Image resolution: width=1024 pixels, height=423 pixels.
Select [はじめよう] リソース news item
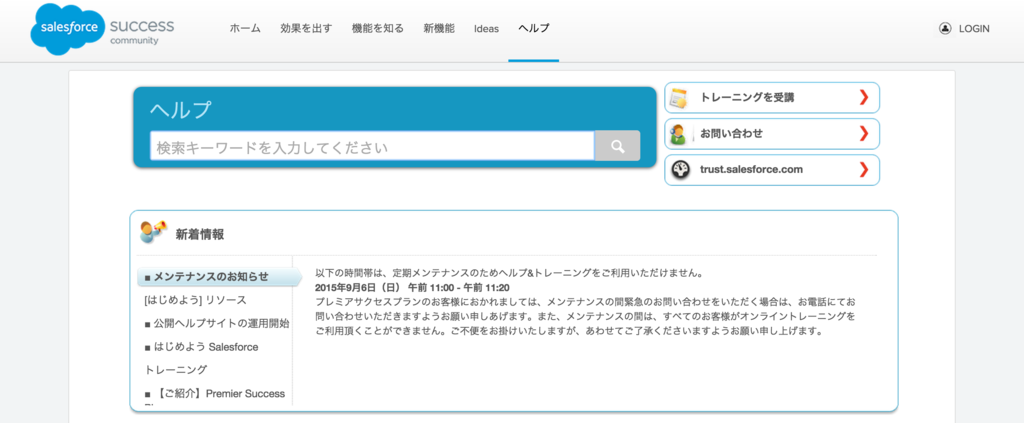coord(195,300)
